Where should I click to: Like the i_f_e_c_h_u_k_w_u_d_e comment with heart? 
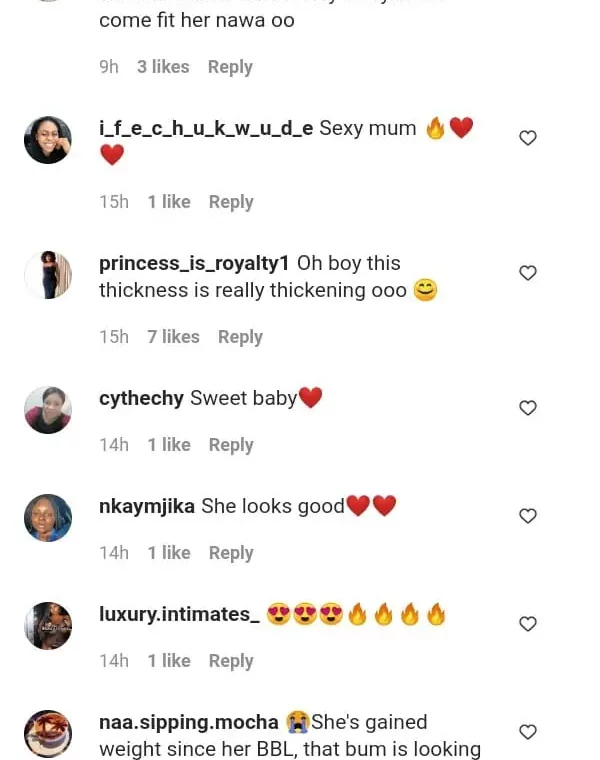(528, 138)
